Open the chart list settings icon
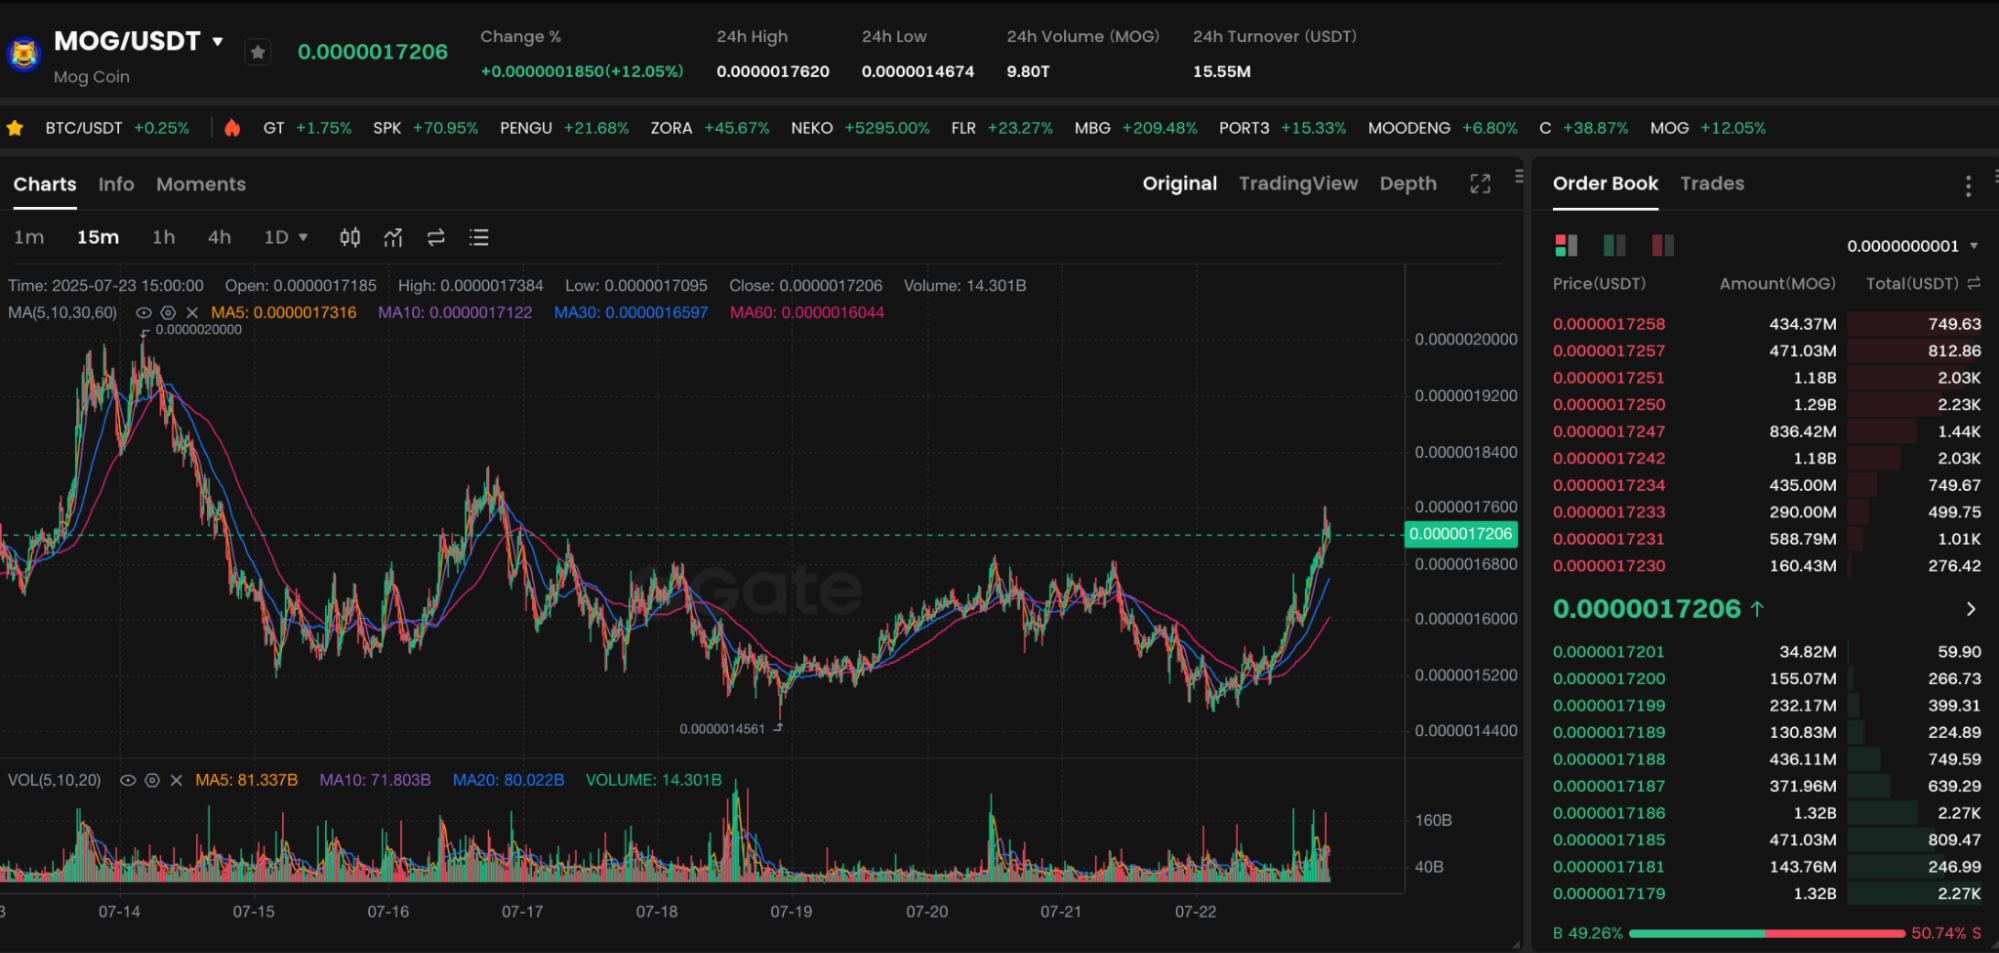This screenshot has height=953, width=1999. [479, 237]
